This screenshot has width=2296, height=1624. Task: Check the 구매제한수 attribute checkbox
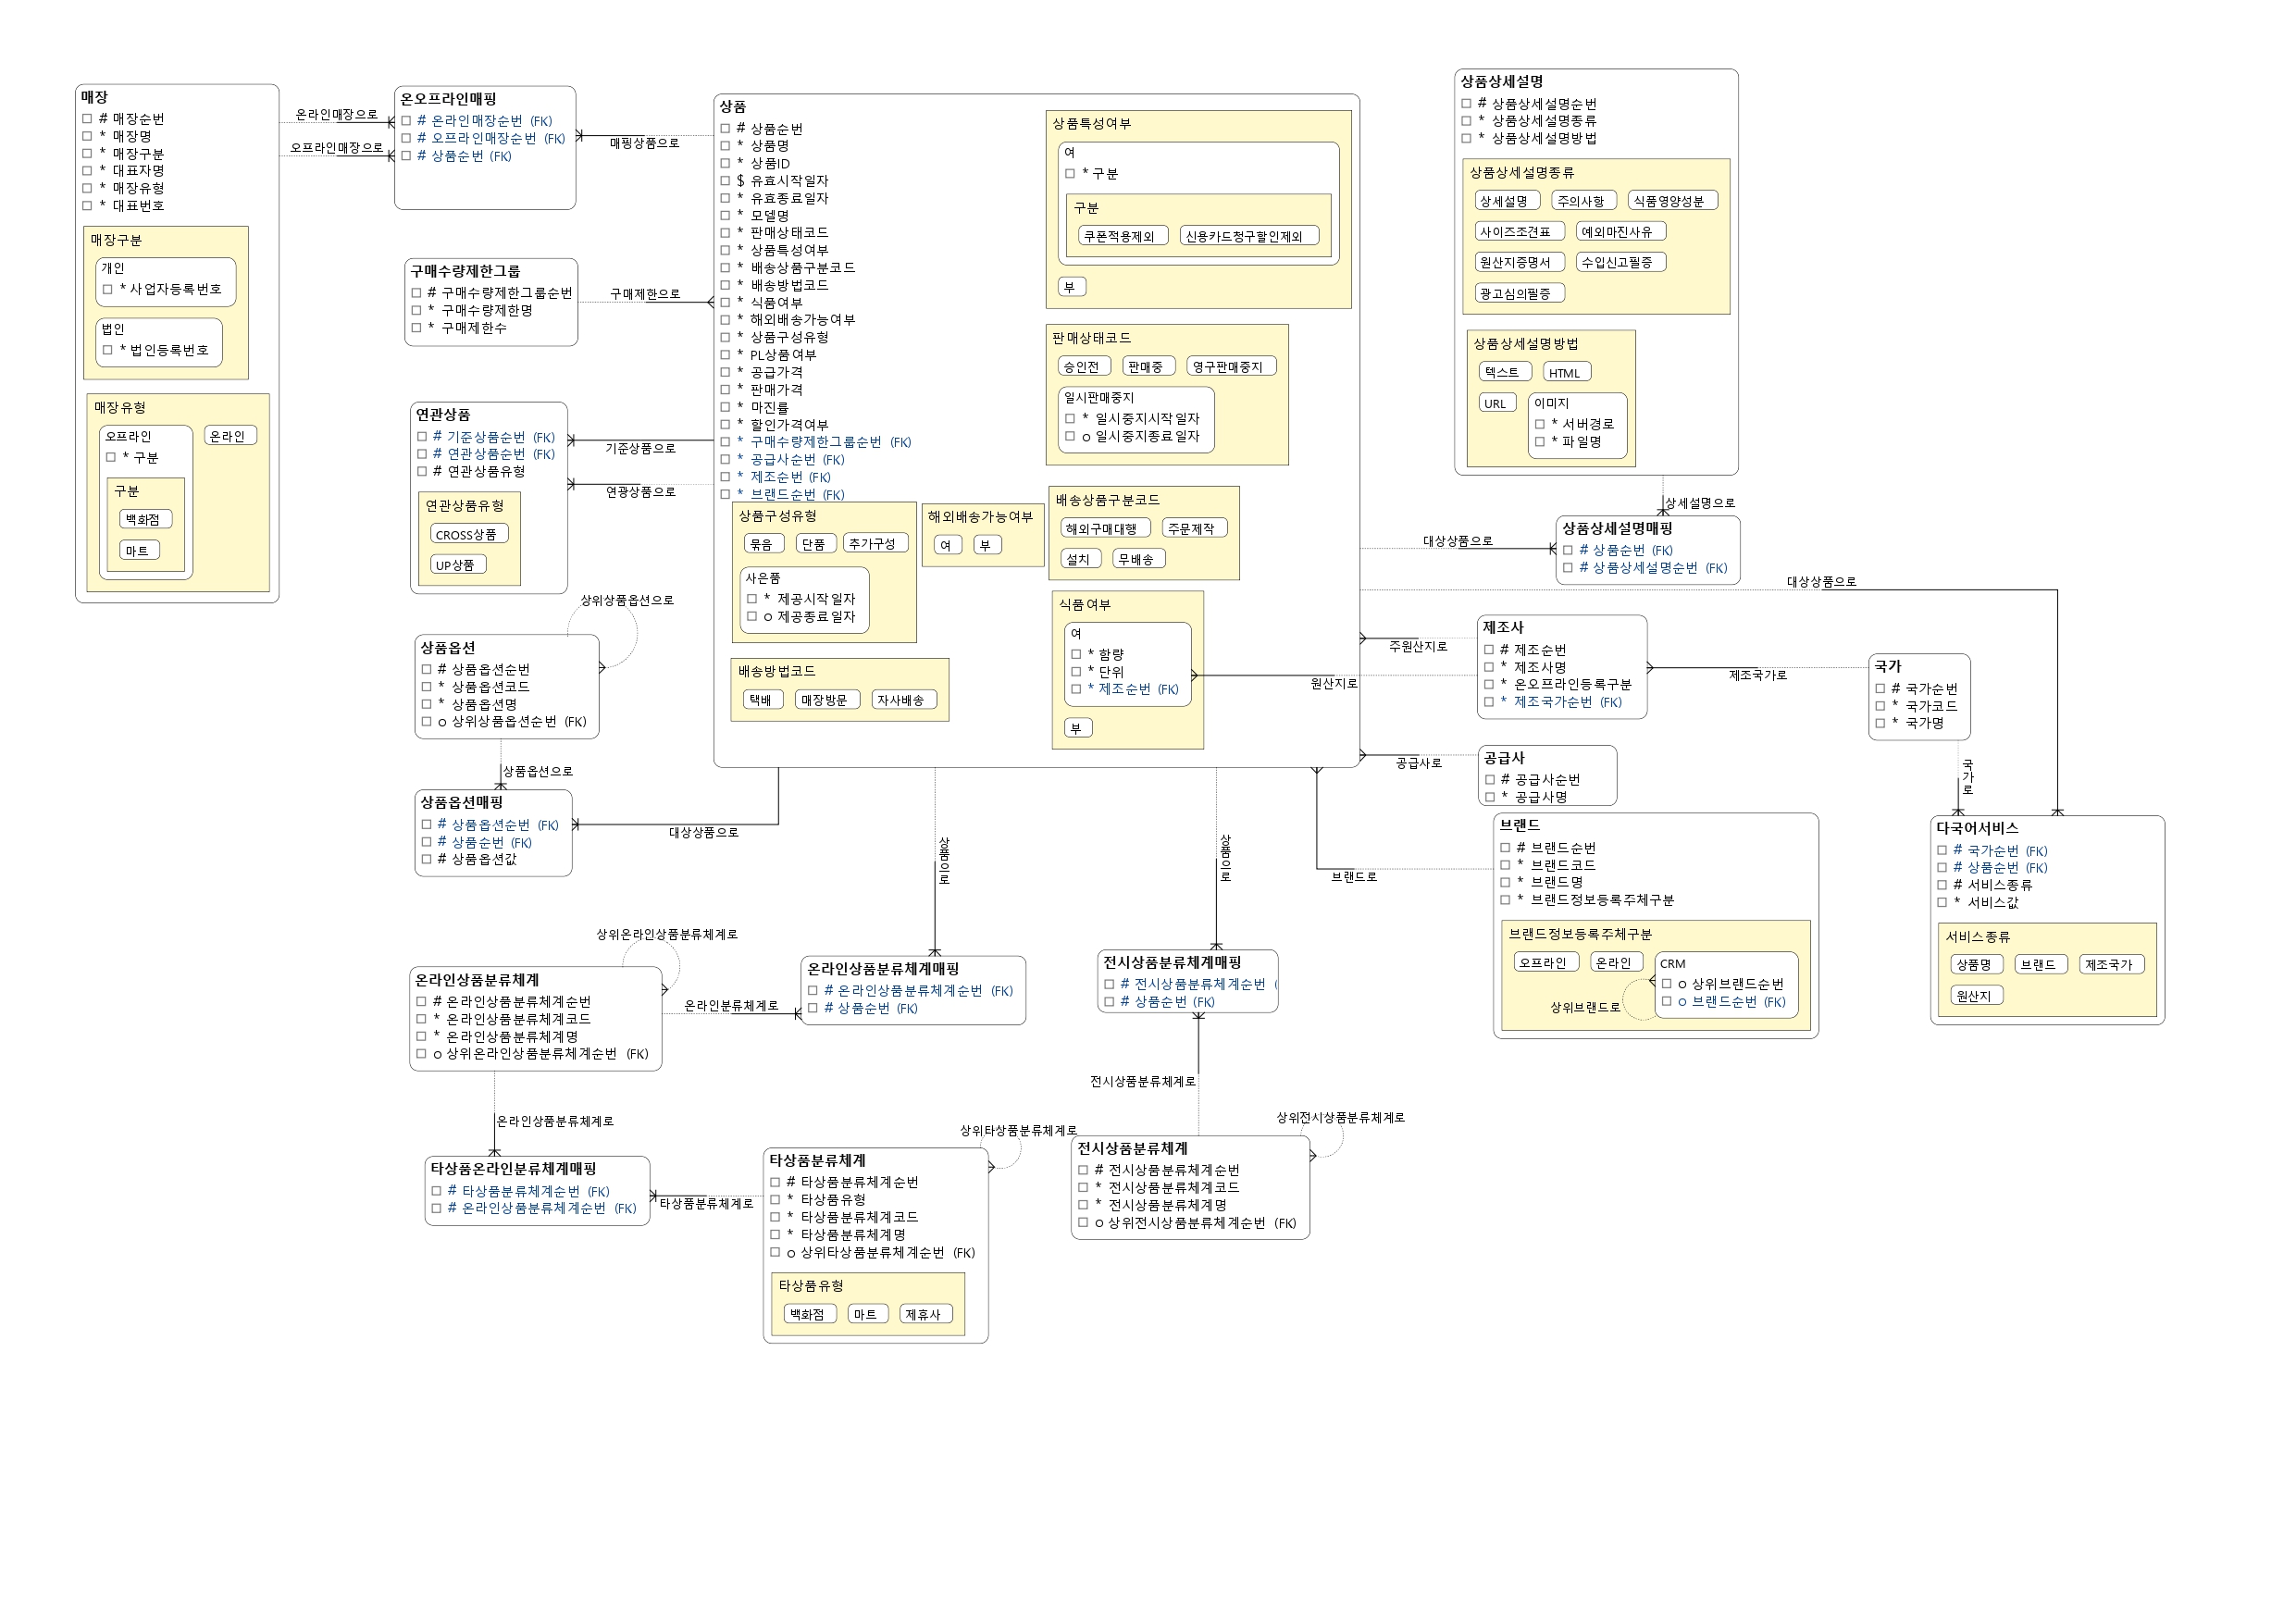tap(416, 328)
